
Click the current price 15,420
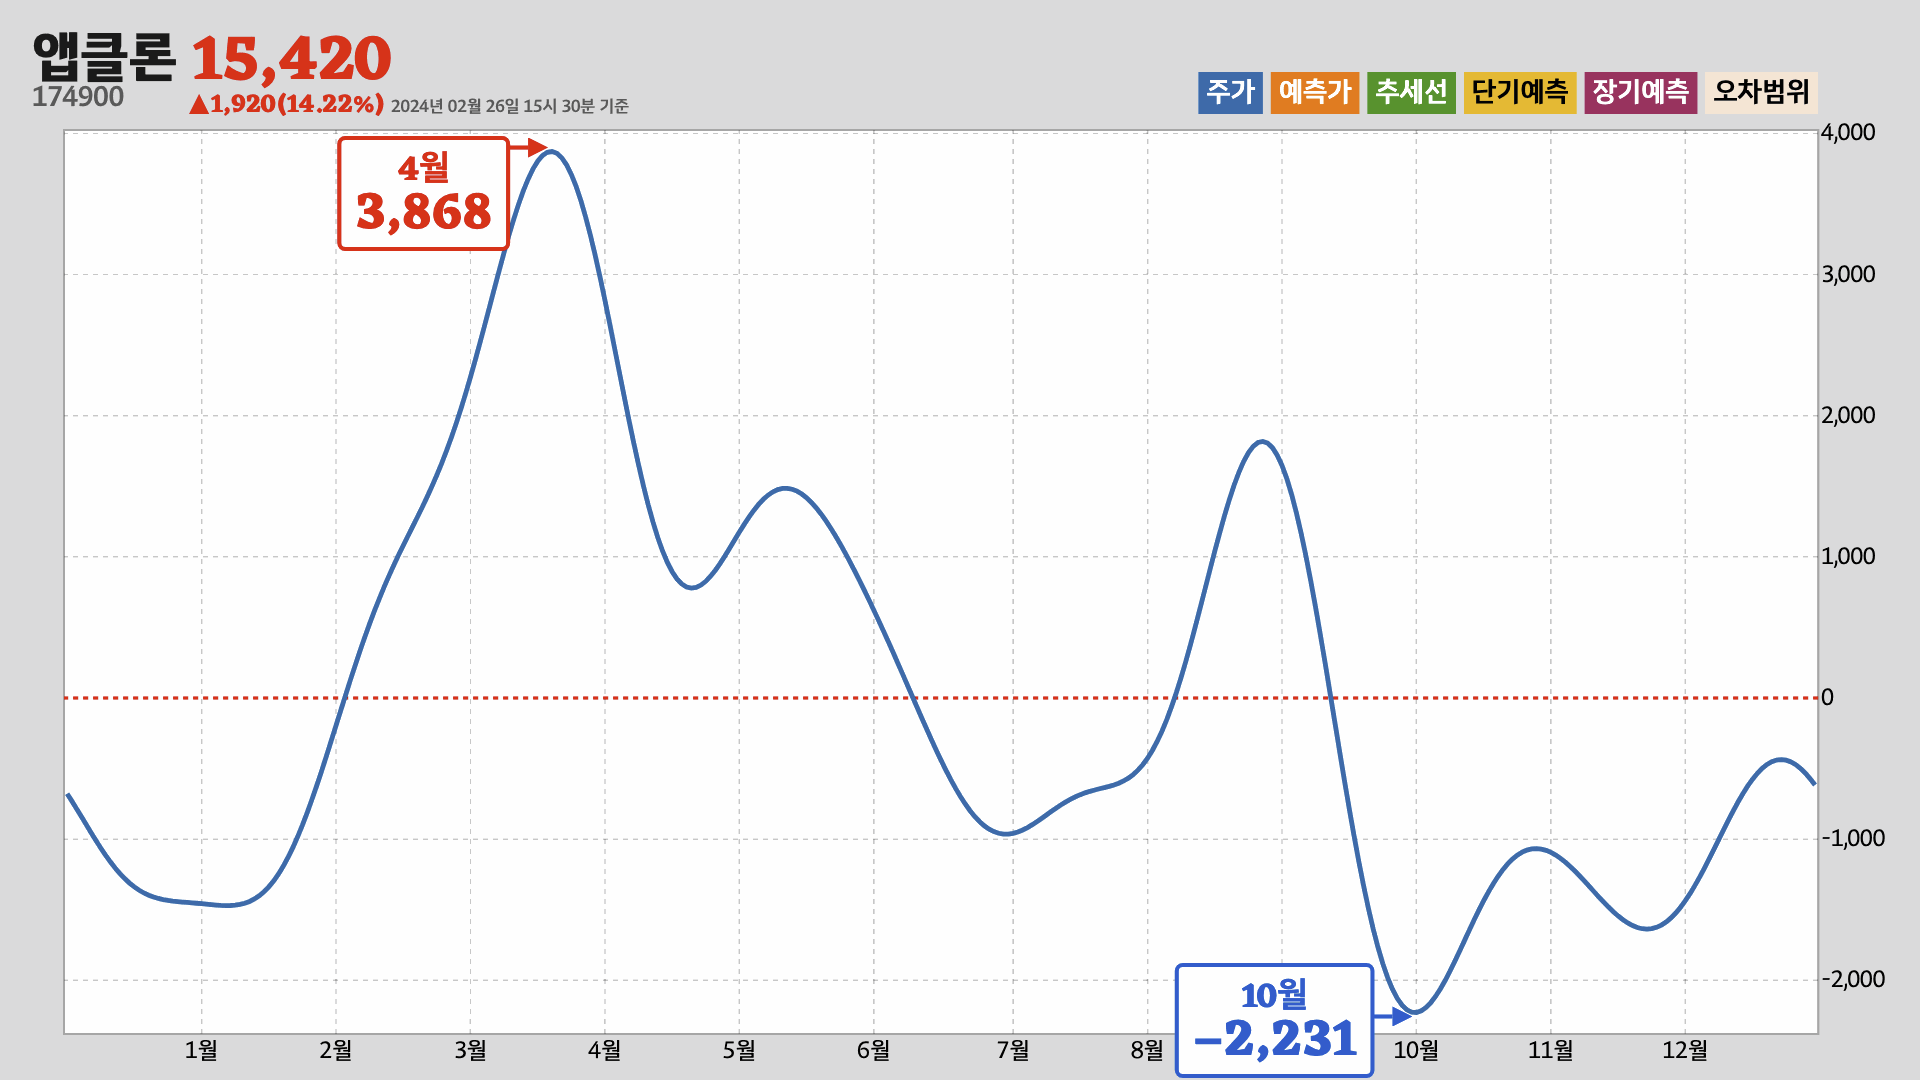(x=291, y=59)
